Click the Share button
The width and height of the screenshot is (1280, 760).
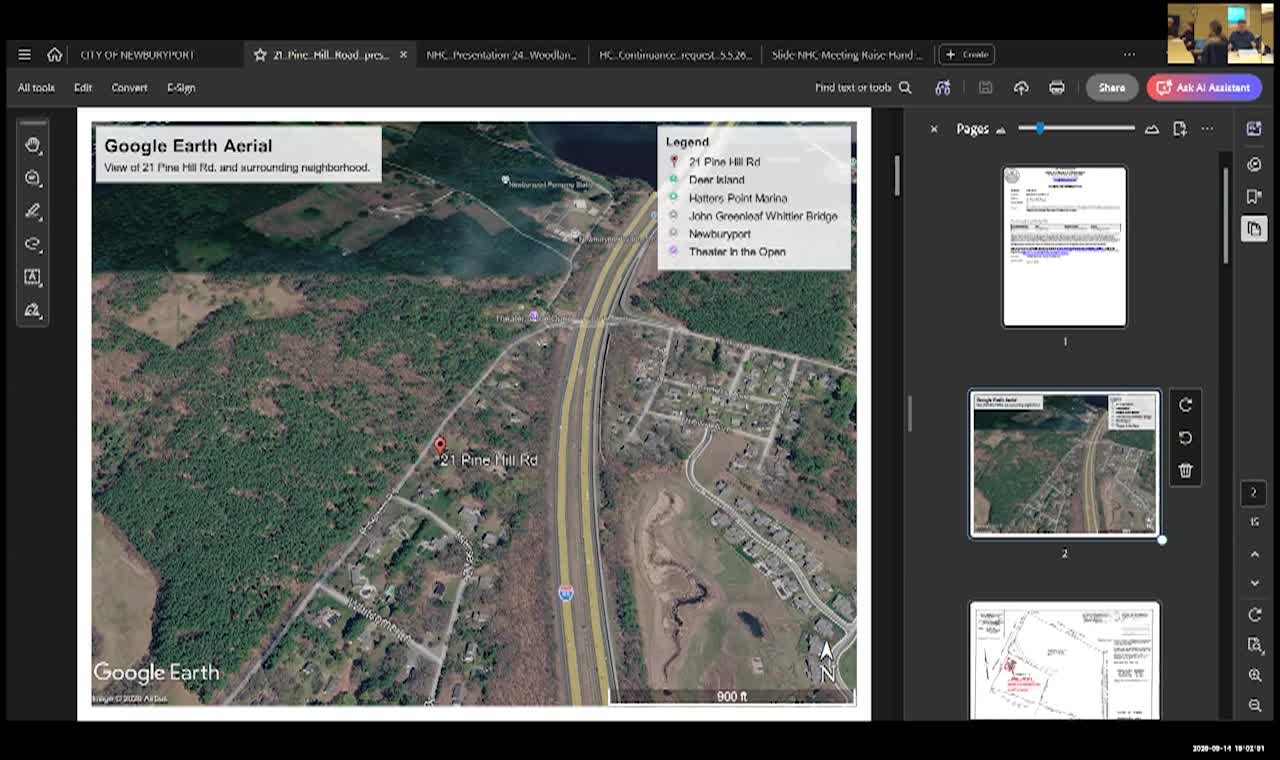tap(1112, 88)
